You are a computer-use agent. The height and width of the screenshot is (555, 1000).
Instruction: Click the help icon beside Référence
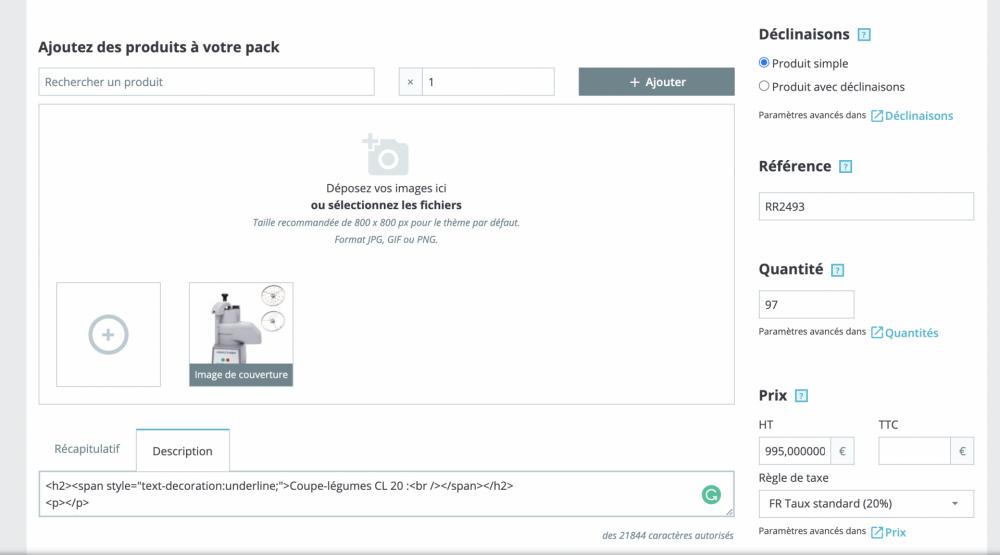click(845, 167)
